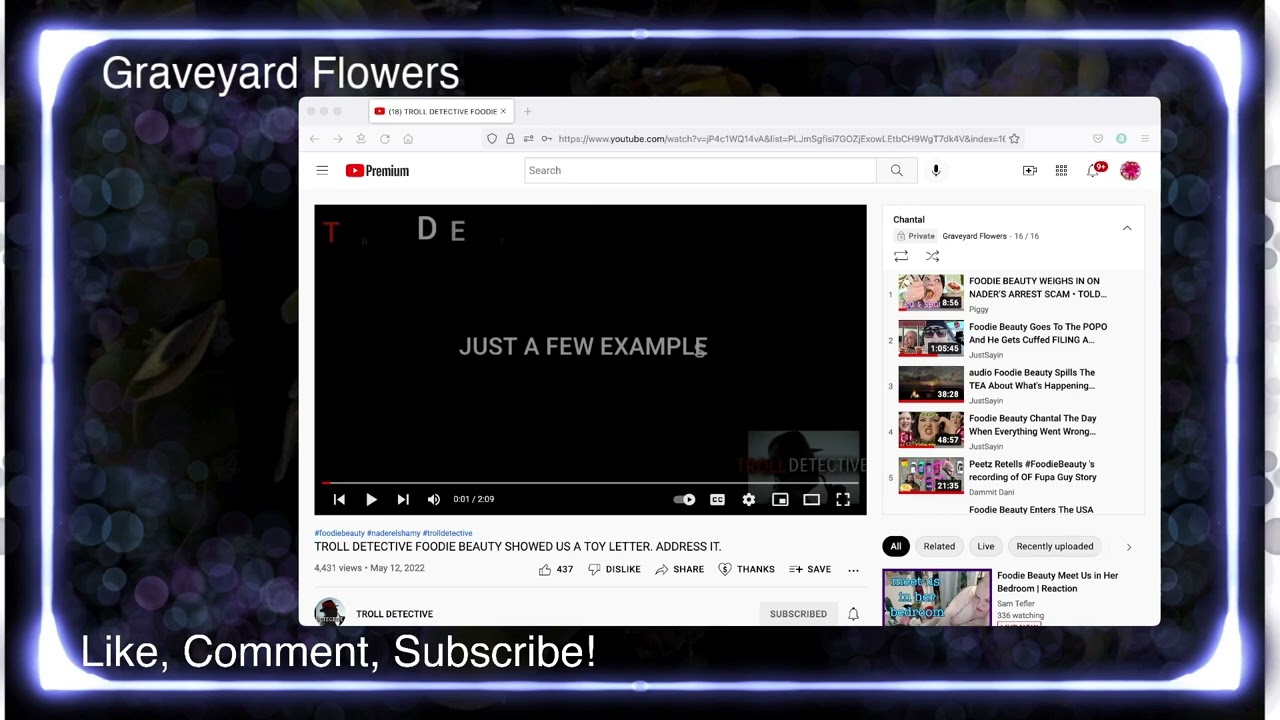Select the Related filter chip
Image resolution: width=1280 pixels, height=720 pixels.
pos(939,546)
